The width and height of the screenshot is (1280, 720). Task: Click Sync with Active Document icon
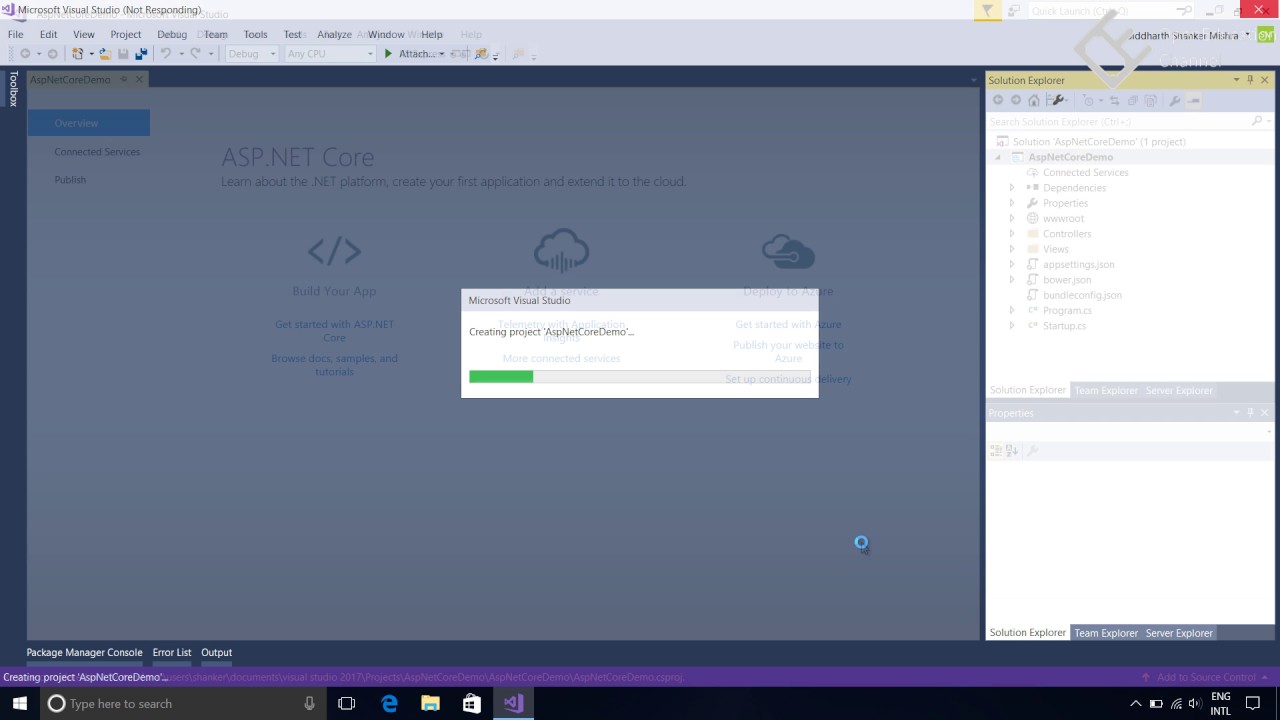point(1114,100)
